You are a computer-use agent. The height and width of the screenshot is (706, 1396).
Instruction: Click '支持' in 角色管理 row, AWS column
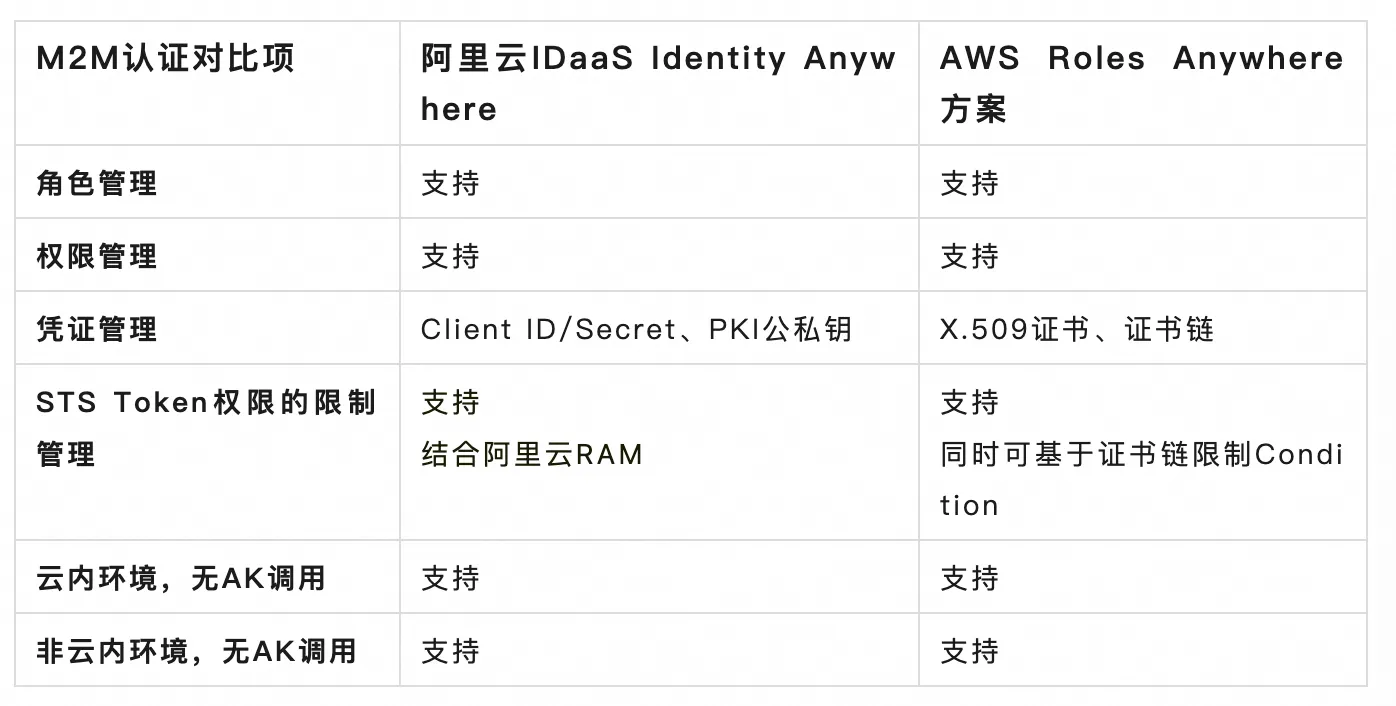point(969,183)
